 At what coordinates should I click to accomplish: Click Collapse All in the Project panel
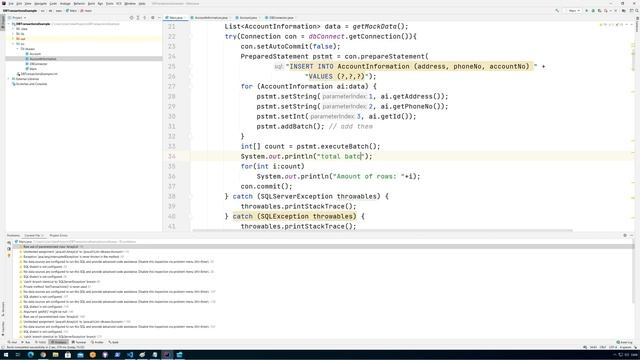click(x=144, y=18)
